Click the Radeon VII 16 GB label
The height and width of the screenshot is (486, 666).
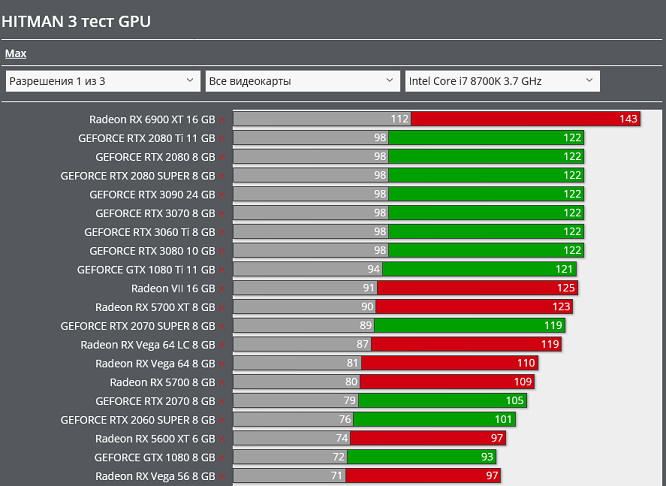point(173,288)
